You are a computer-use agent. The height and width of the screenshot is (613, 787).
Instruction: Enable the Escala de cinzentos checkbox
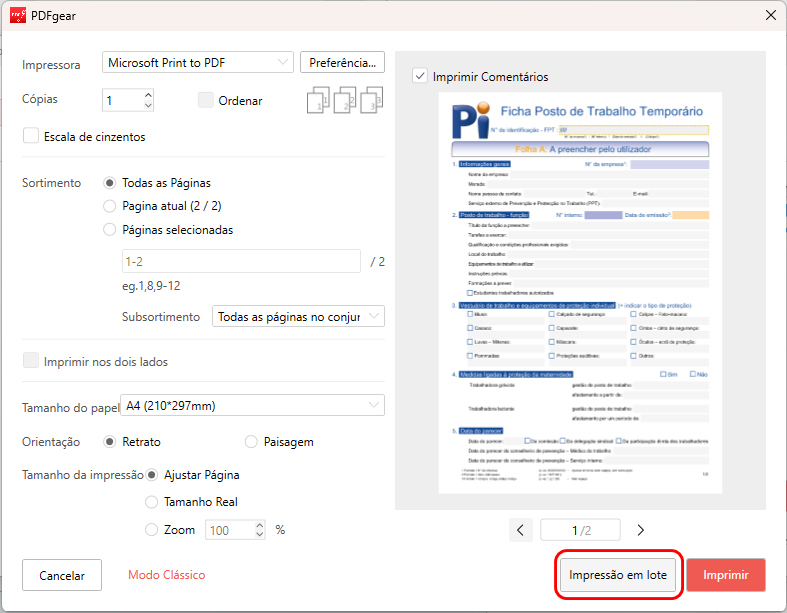(31, 136)
